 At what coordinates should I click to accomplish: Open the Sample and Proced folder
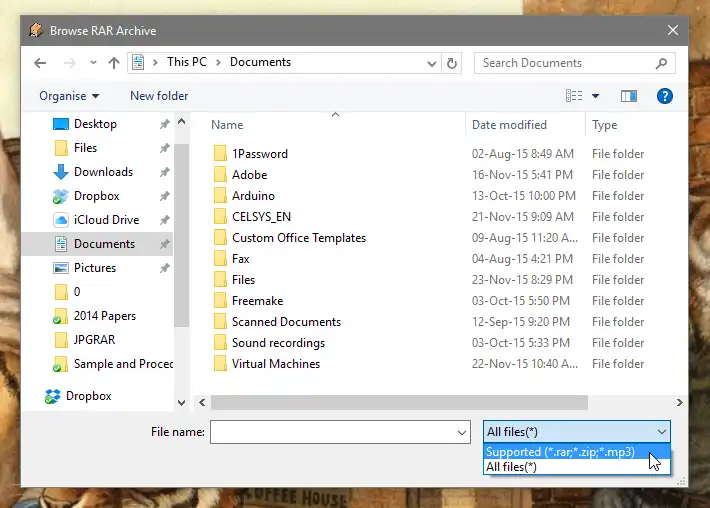pyautogui.click(x=123, y=364)
